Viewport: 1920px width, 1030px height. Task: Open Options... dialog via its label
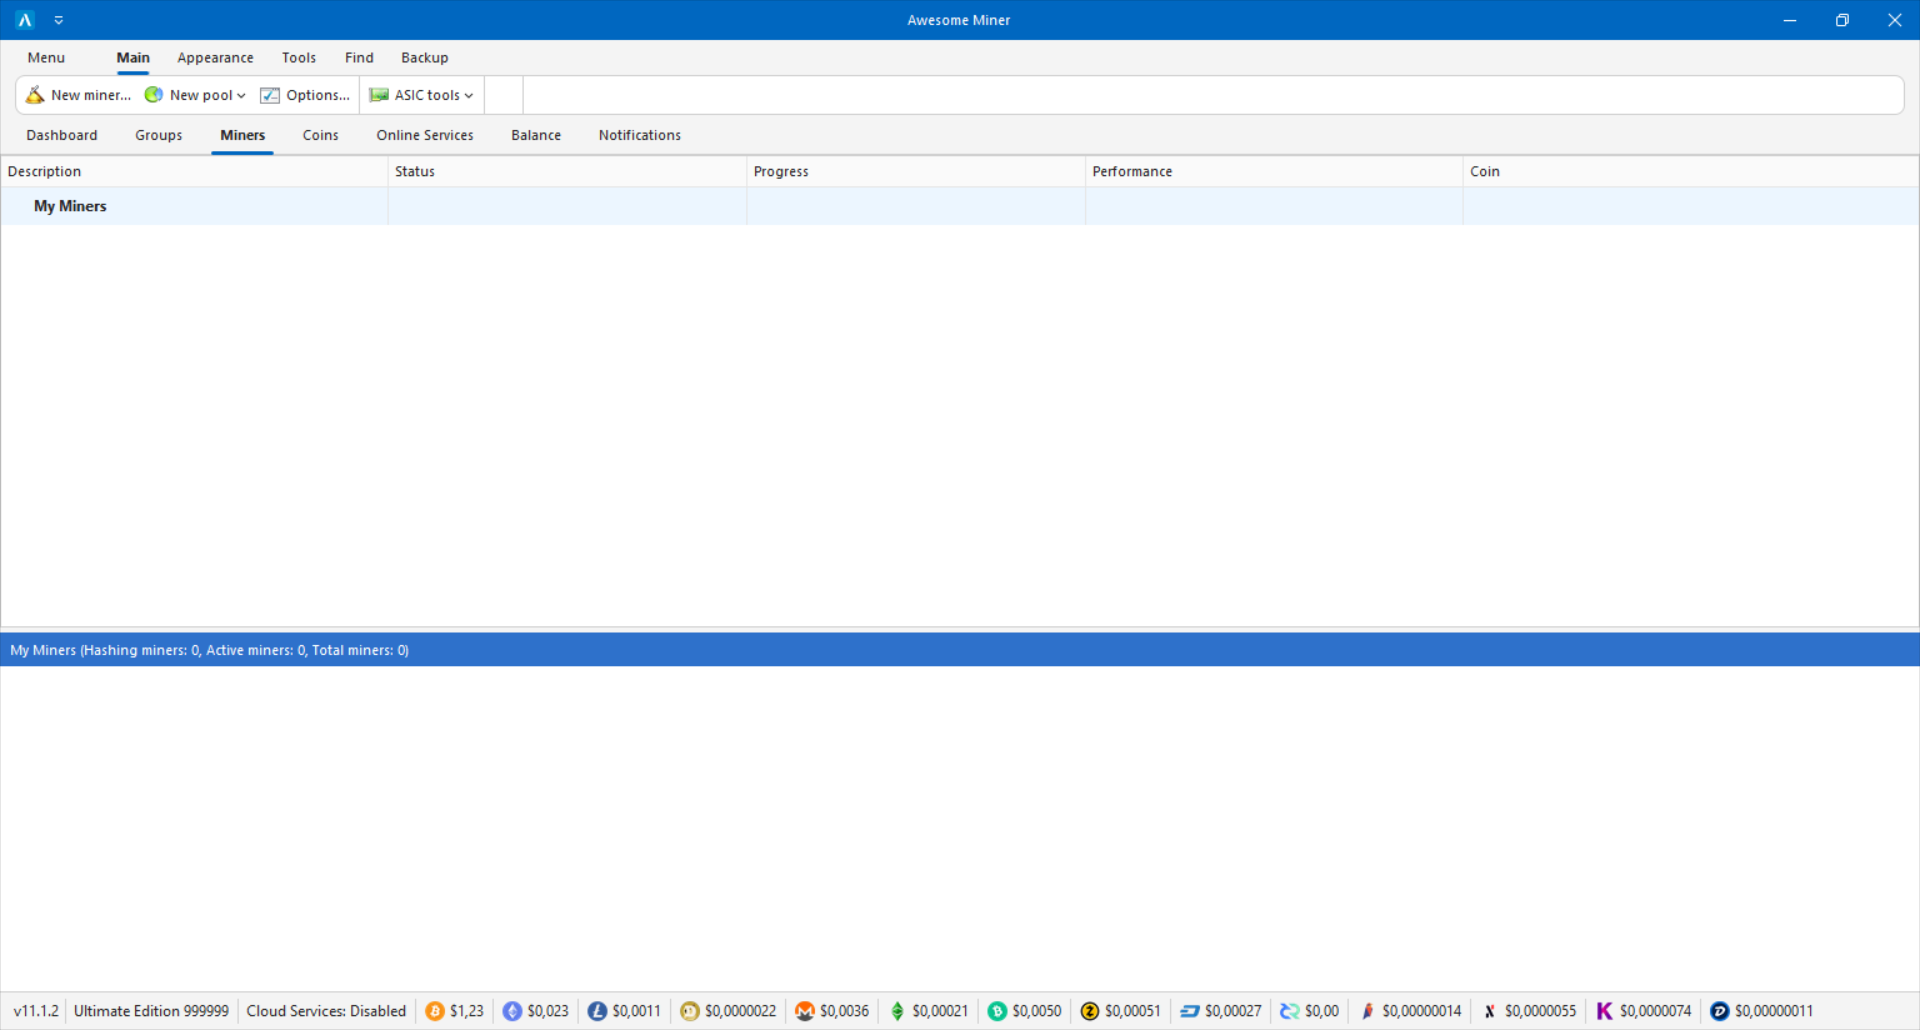(x=318, y=95)
